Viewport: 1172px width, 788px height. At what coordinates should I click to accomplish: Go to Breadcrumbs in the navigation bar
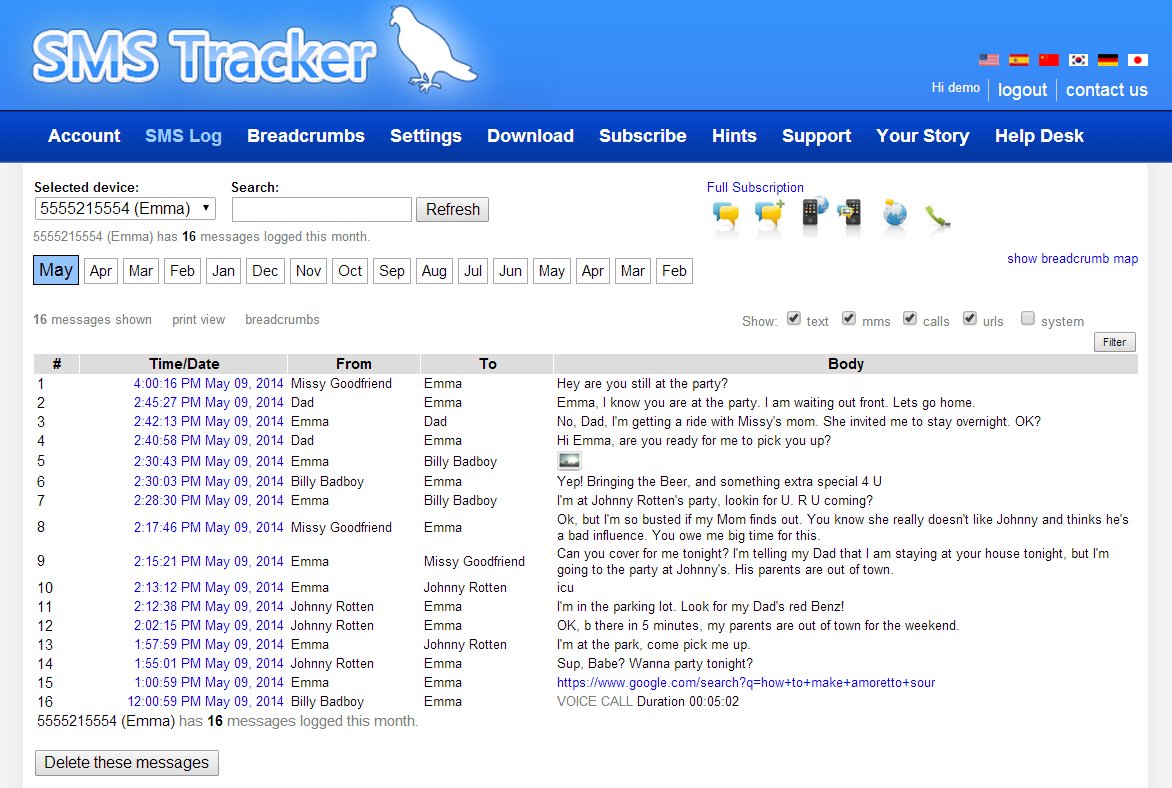(x=306, y=136)
